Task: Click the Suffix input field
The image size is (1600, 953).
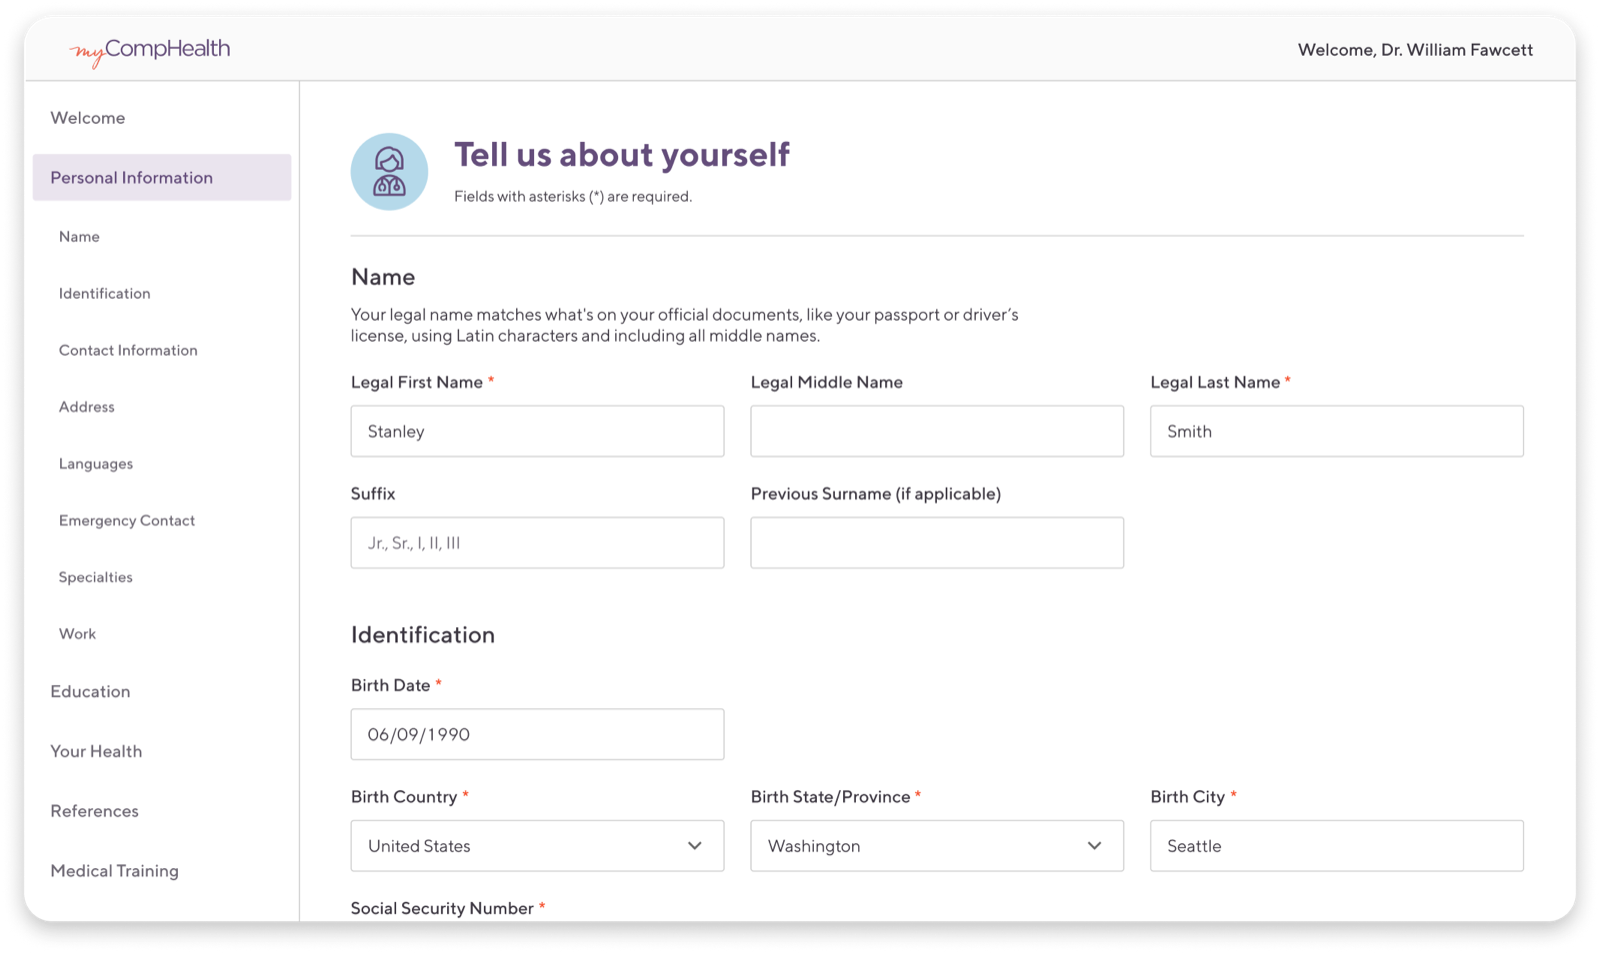Action: click(537, 542)
